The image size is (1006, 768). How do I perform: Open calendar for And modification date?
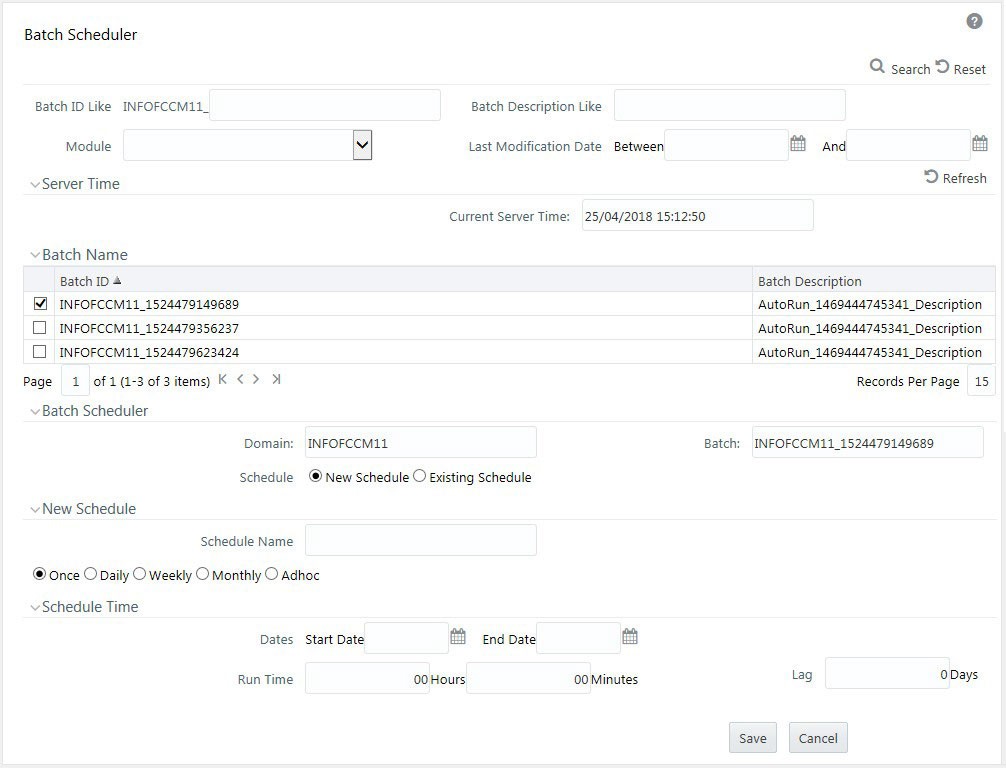980,143
